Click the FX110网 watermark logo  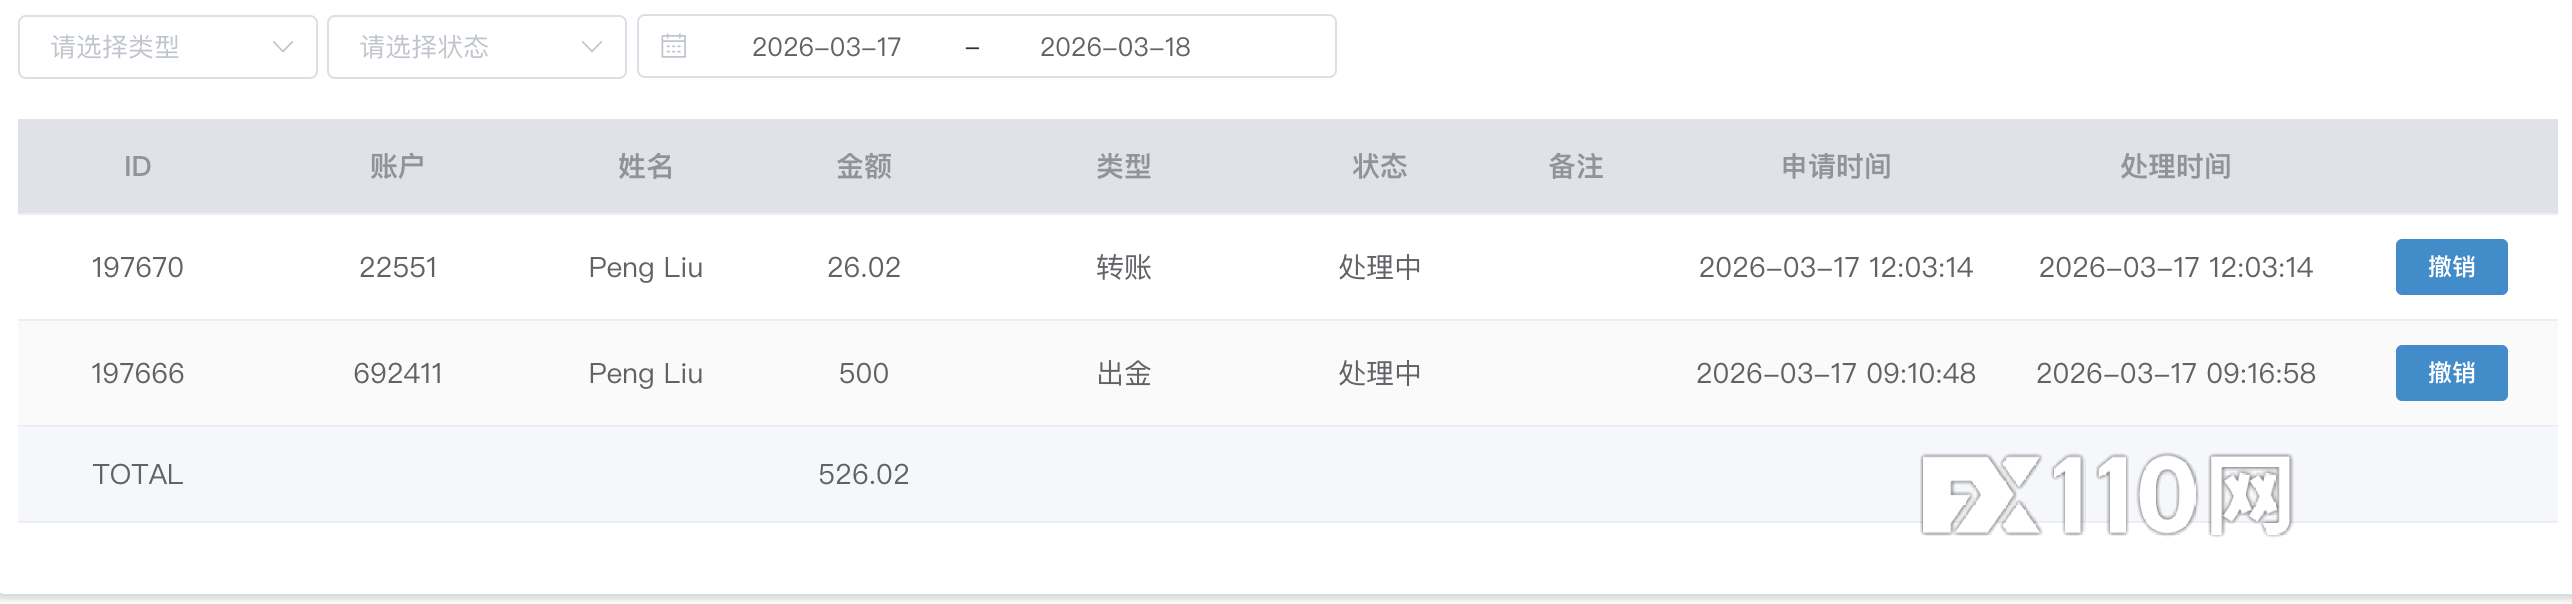(2106, 495)
